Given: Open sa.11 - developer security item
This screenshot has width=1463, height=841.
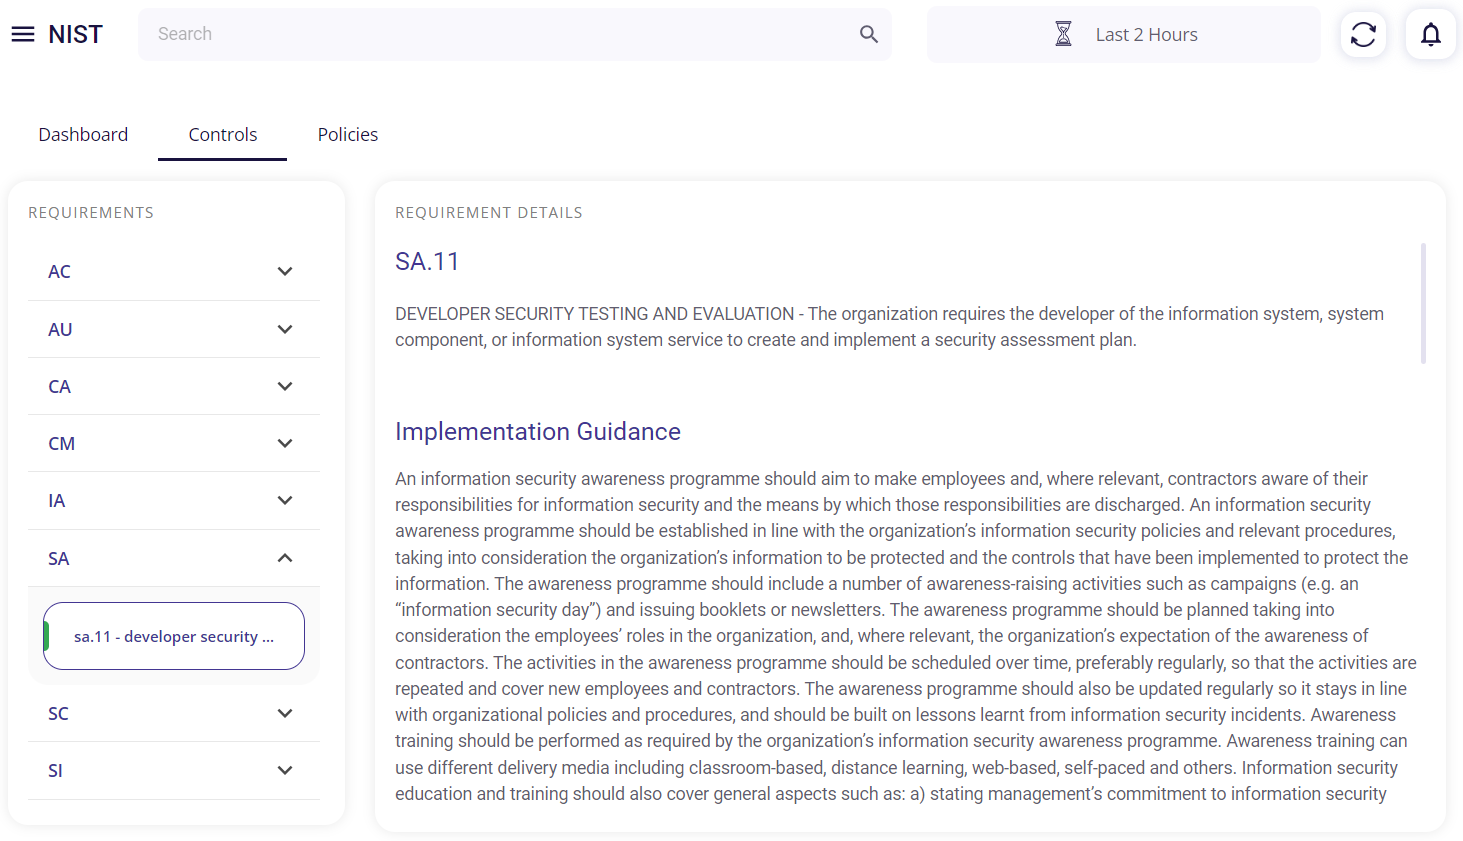Looking at the screenshot, I should (x=174, y=636).
